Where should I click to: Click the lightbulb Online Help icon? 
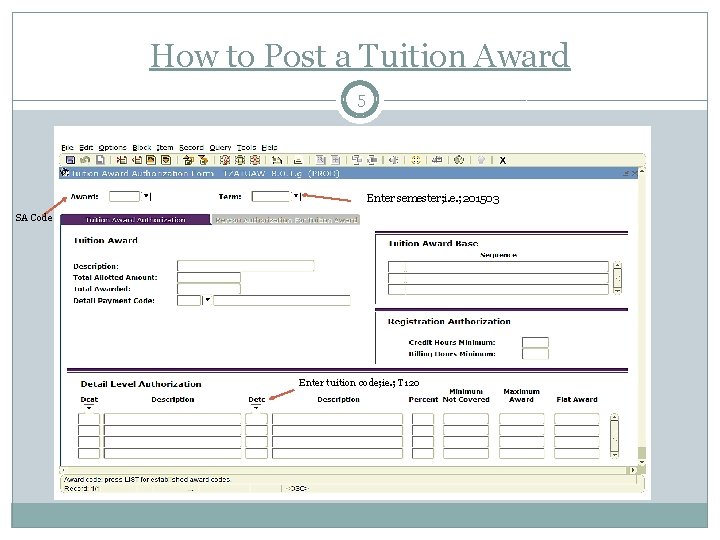point(481,160)
